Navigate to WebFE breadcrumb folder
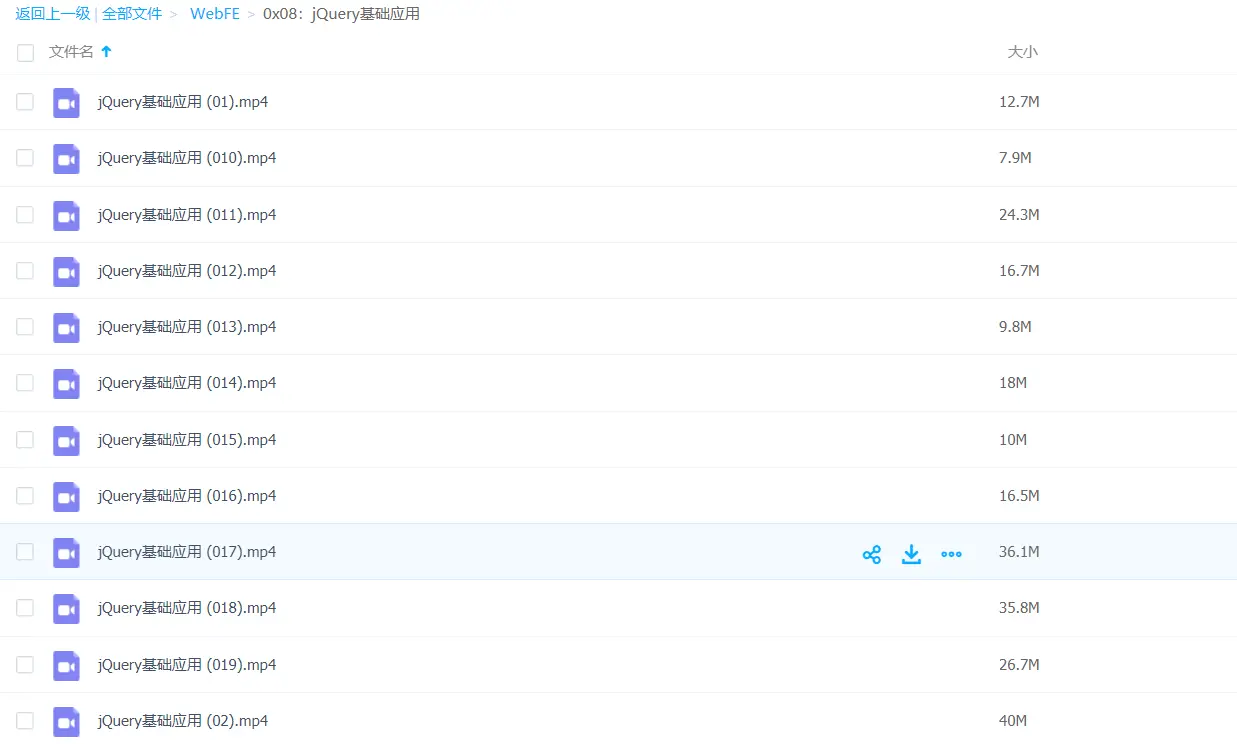Screen dimensions: 1237x745 [x=215, y=14]
